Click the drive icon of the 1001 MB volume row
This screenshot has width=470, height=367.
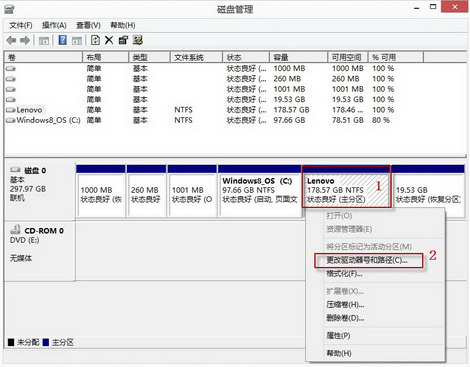(x=11, y=89)
